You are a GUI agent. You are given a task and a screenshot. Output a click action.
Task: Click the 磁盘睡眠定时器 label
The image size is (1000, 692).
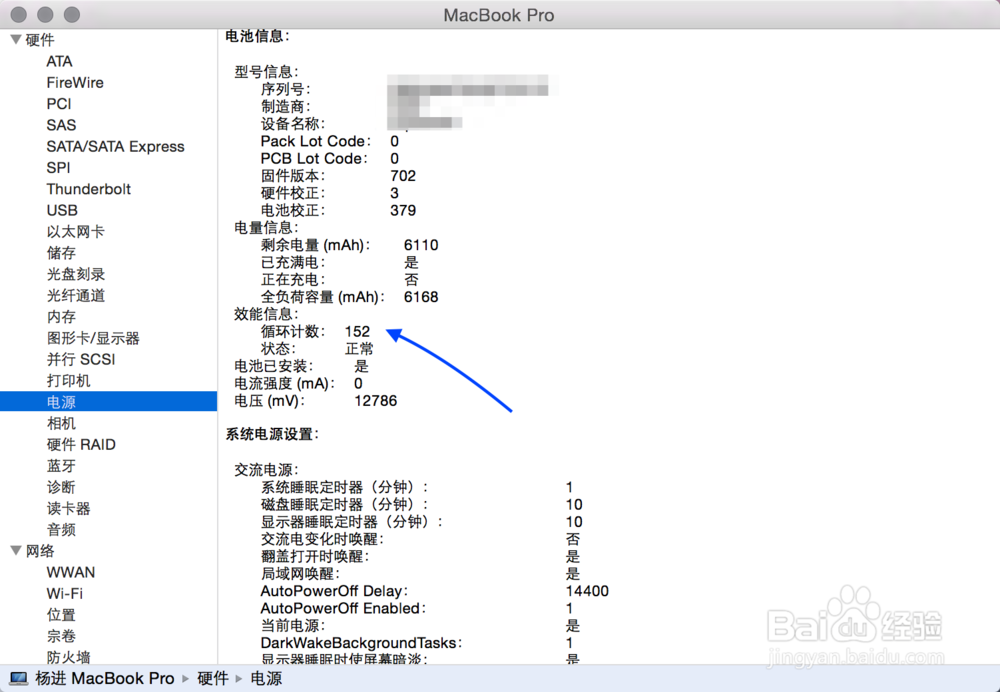(344, 504)
